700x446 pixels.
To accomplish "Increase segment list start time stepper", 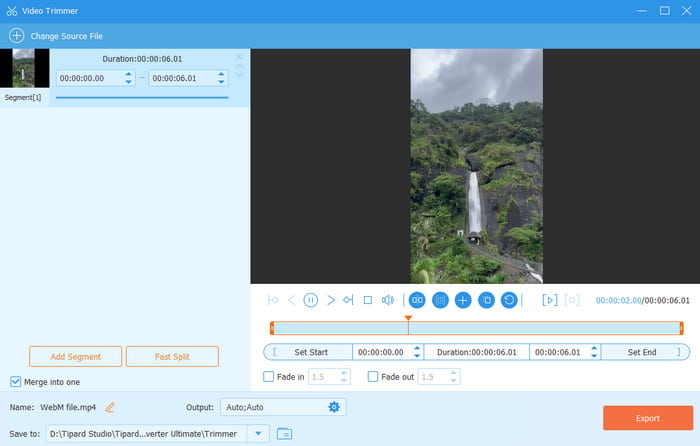I will [x=128, y=74].
